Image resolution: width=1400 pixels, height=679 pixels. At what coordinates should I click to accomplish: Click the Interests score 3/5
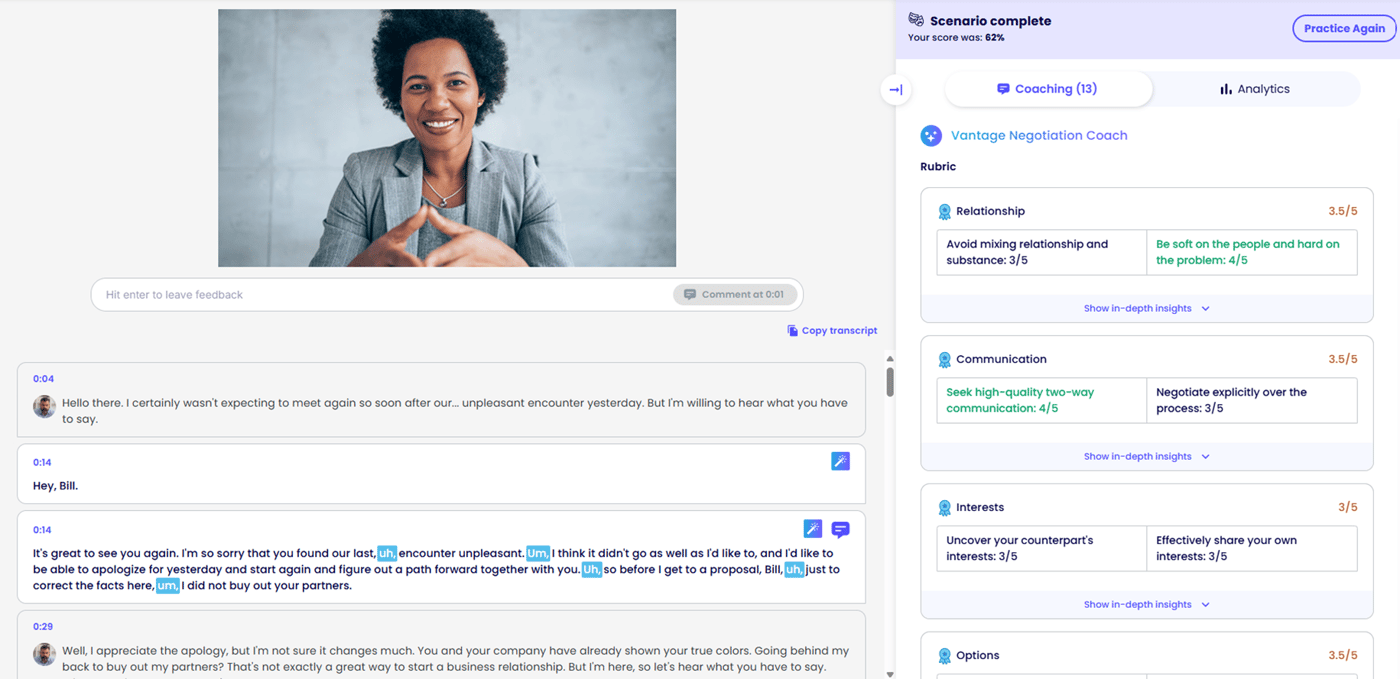coord(1348,508)
